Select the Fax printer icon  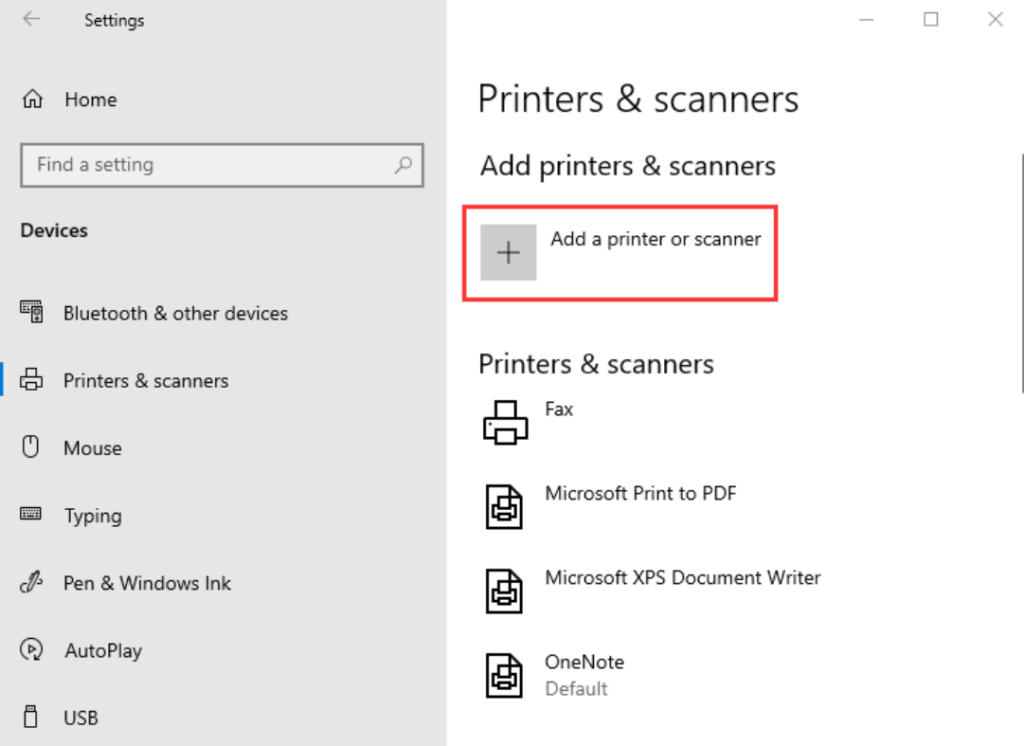pyautogui.click(x=505, y=422)
